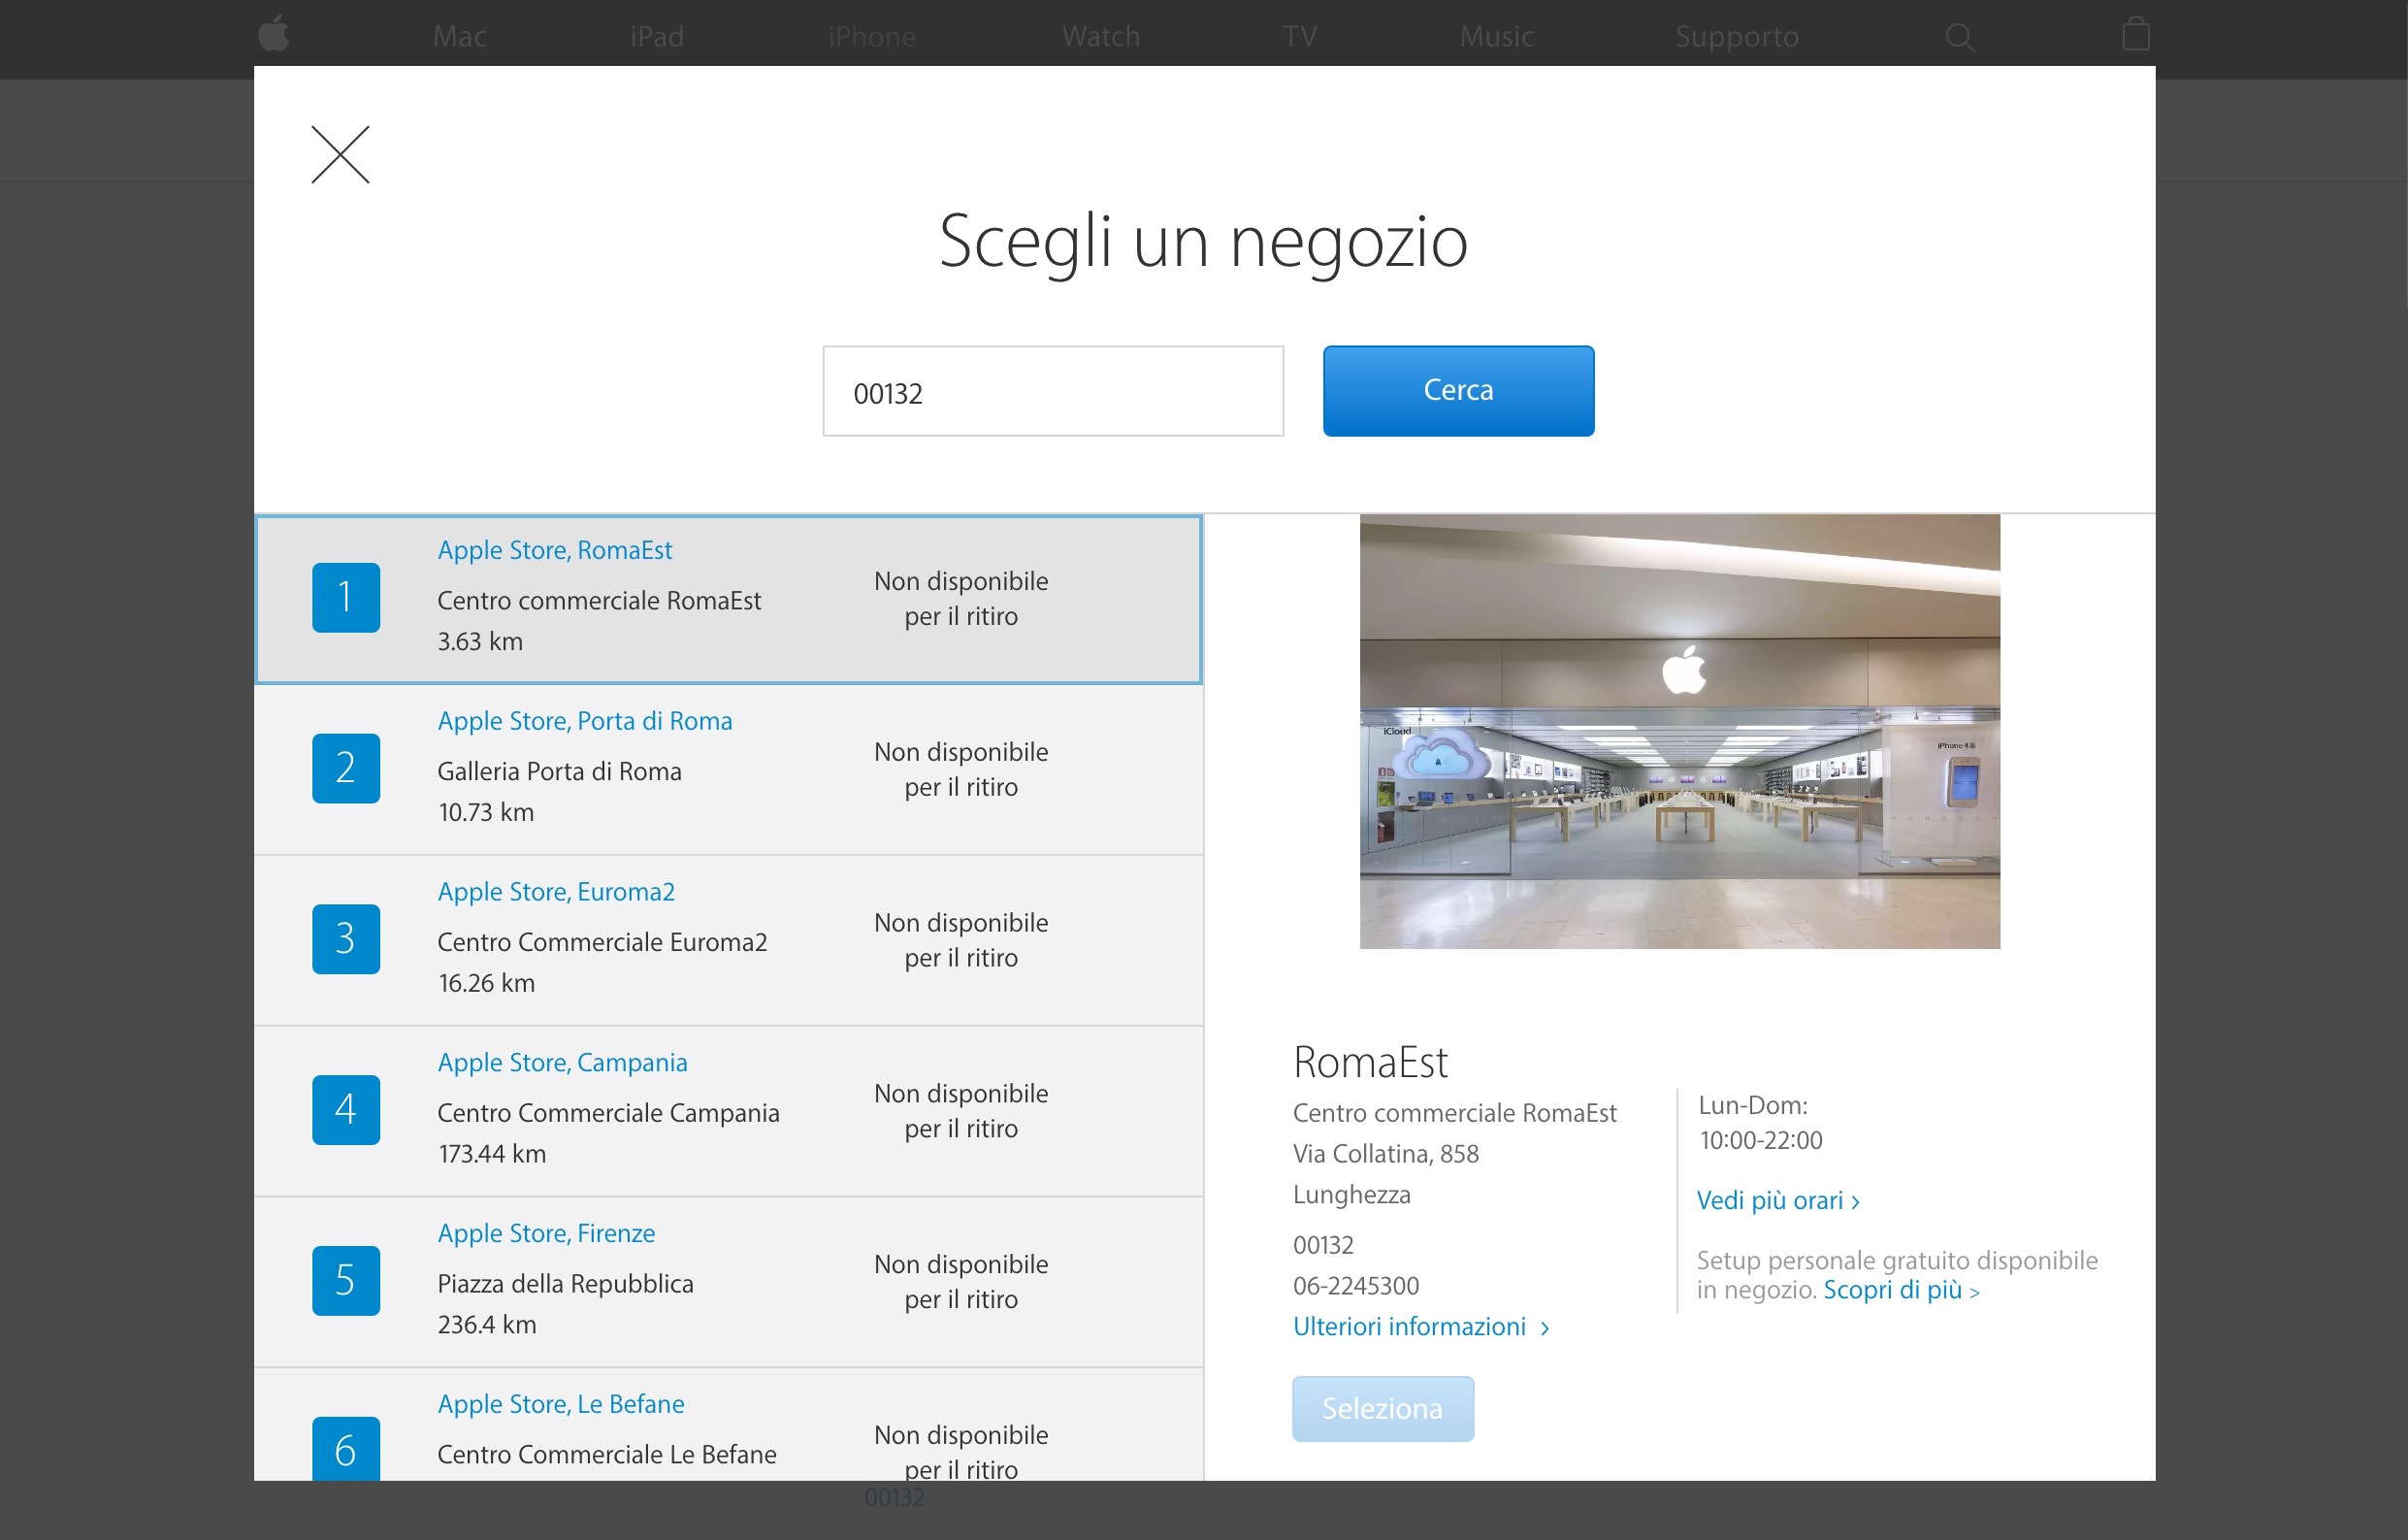
Task: Open Apple Store, Euroma2 link
Action: 556,891
